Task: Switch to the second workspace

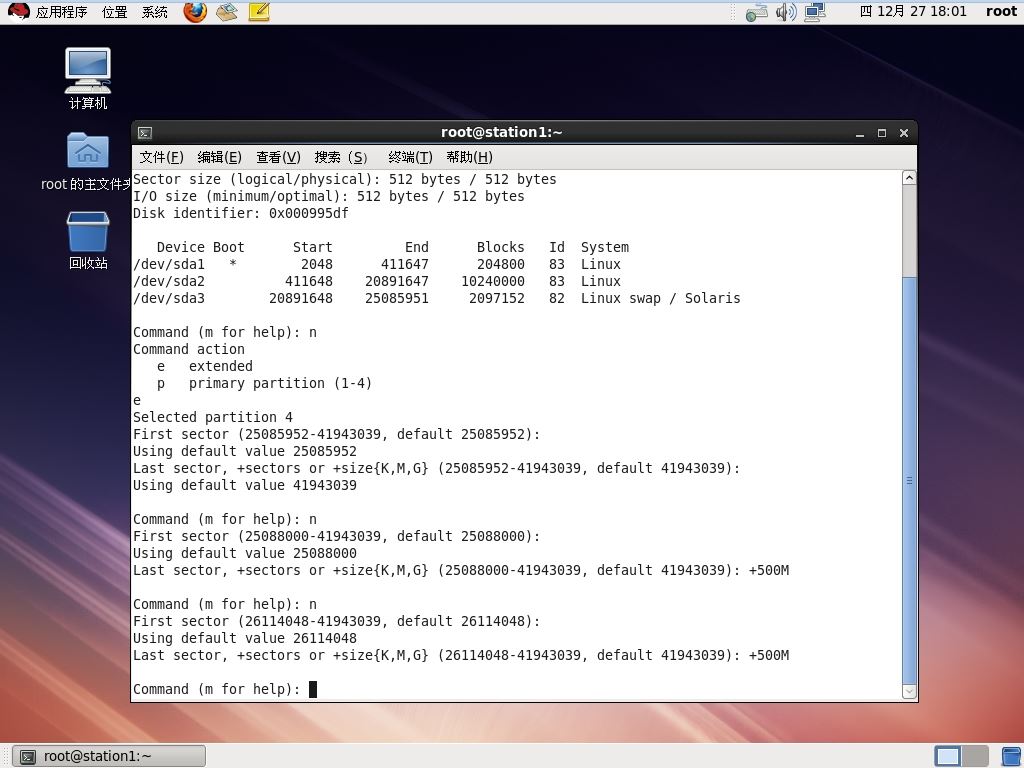Action: 974,756
